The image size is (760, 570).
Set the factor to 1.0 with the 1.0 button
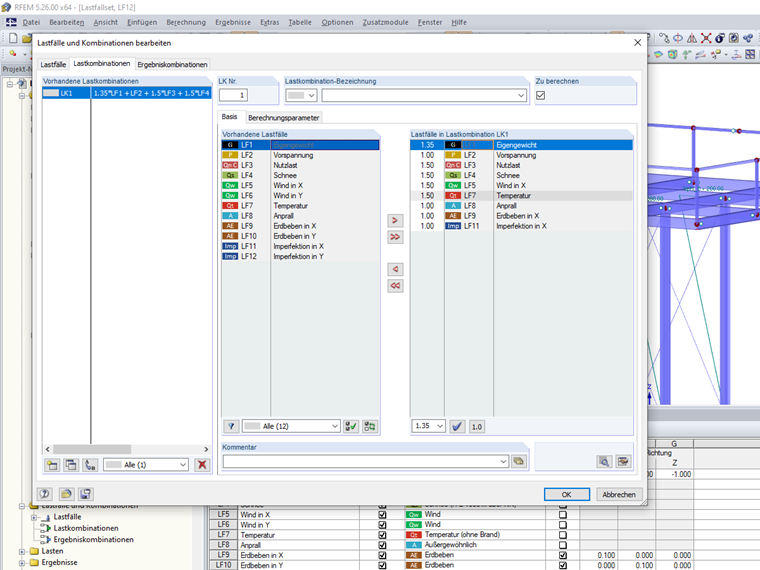click(x=477, y=426)
